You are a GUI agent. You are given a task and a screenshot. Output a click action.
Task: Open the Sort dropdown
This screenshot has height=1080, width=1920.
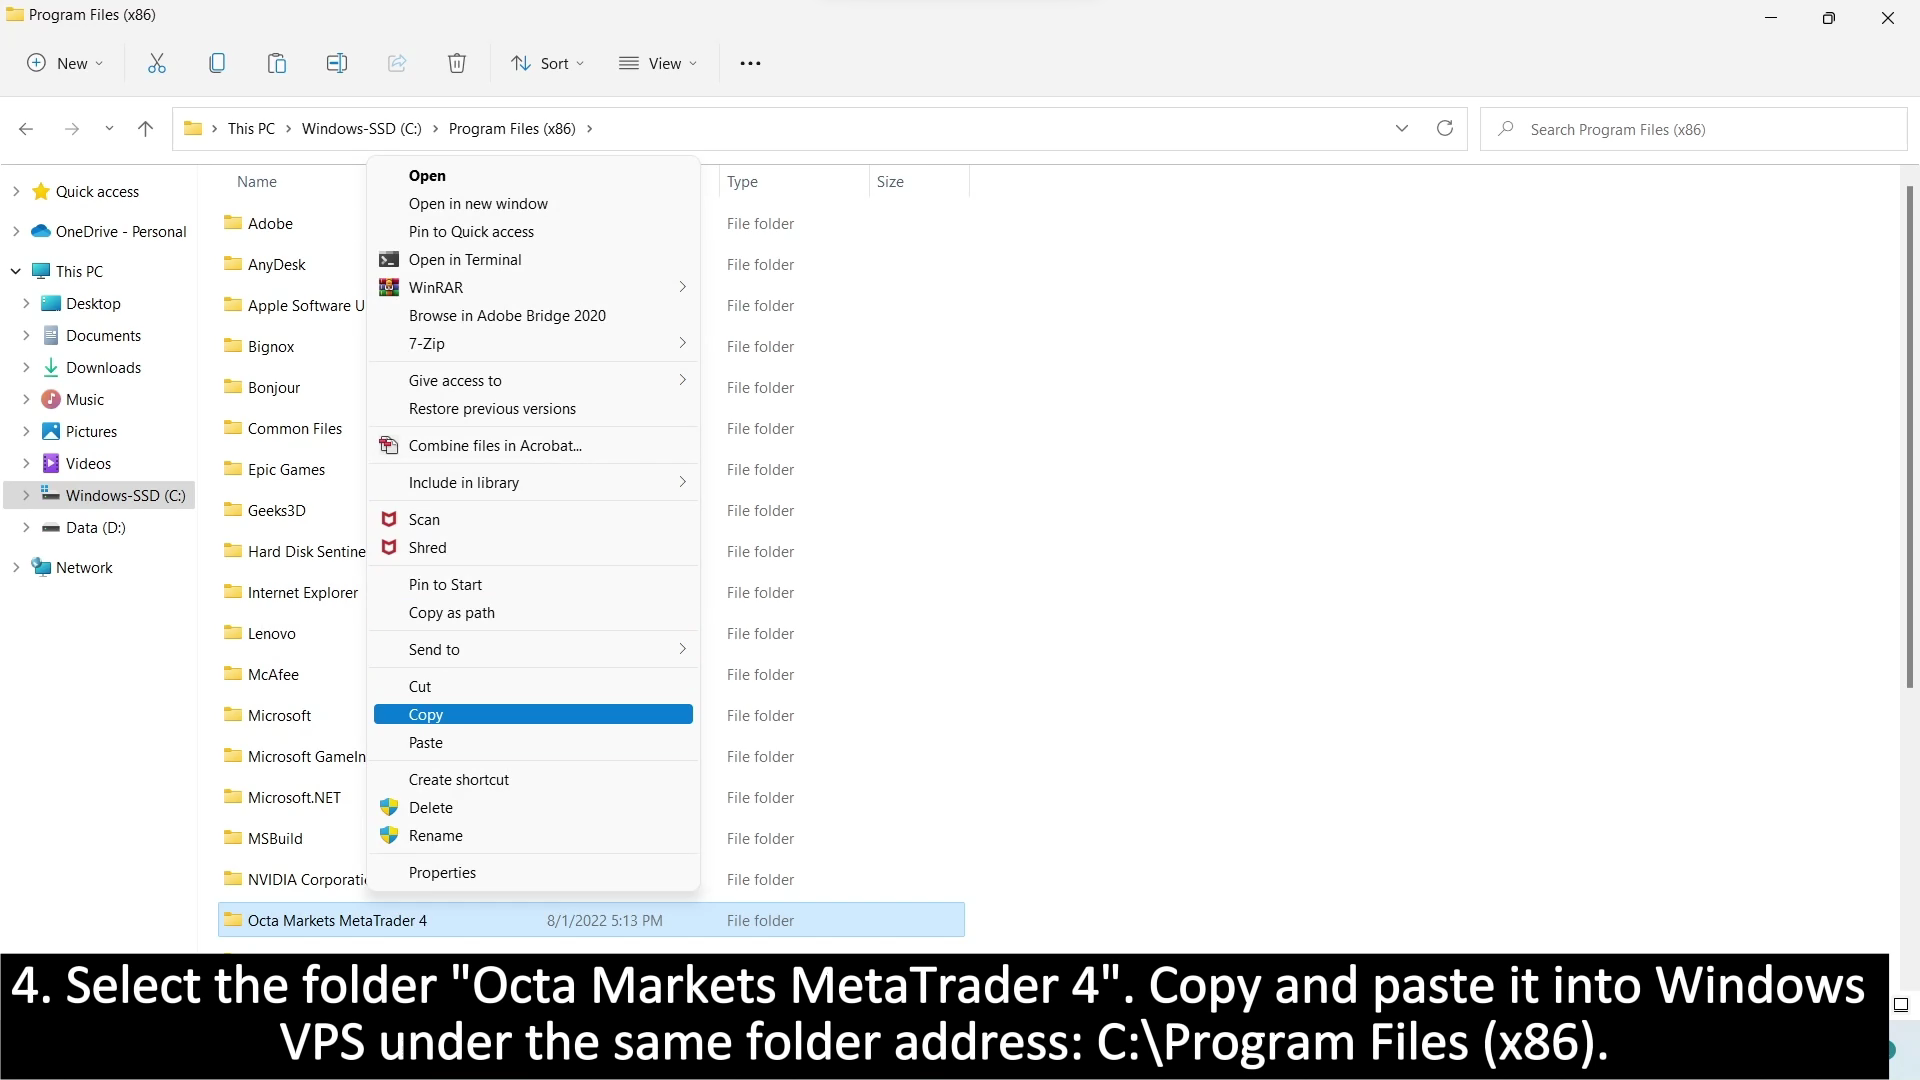[x=546, y=62]
